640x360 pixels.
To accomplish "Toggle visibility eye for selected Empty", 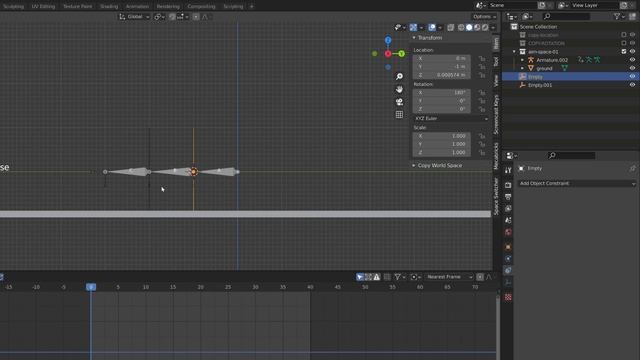I will tap(632, 76).
